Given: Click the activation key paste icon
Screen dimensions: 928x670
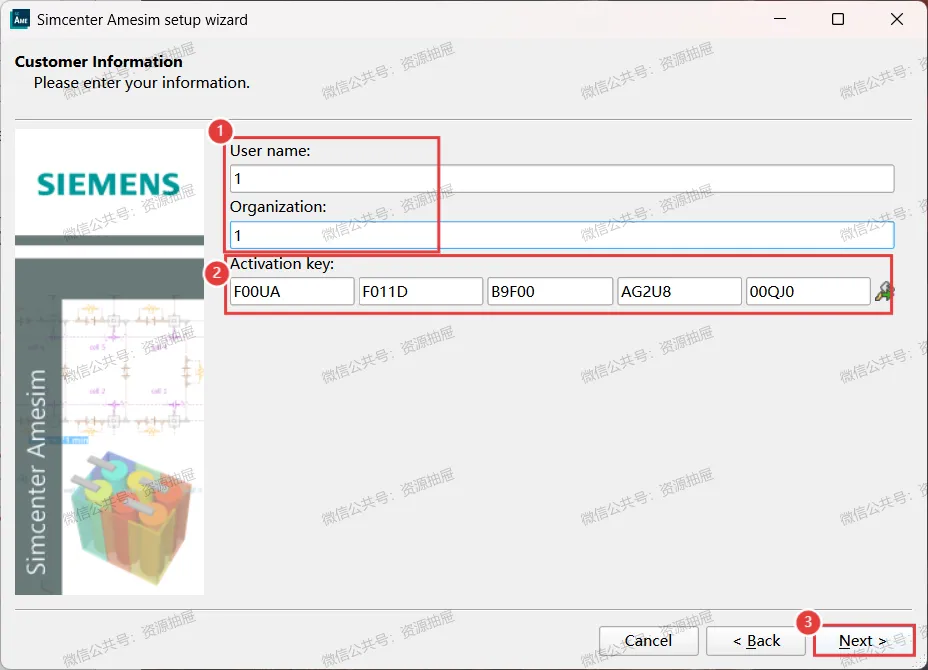Looking at the screenshot, I should (884, 291).
